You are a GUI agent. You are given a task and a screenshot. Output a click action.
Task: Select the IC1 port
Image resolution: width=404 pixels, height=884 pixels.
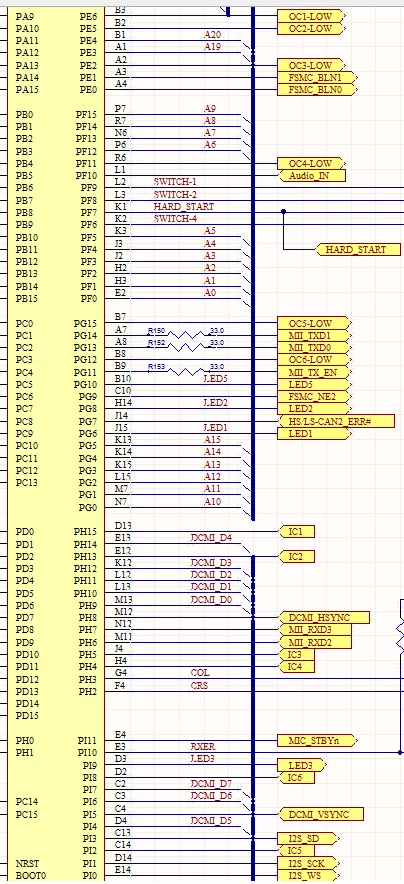coord(297,532)
